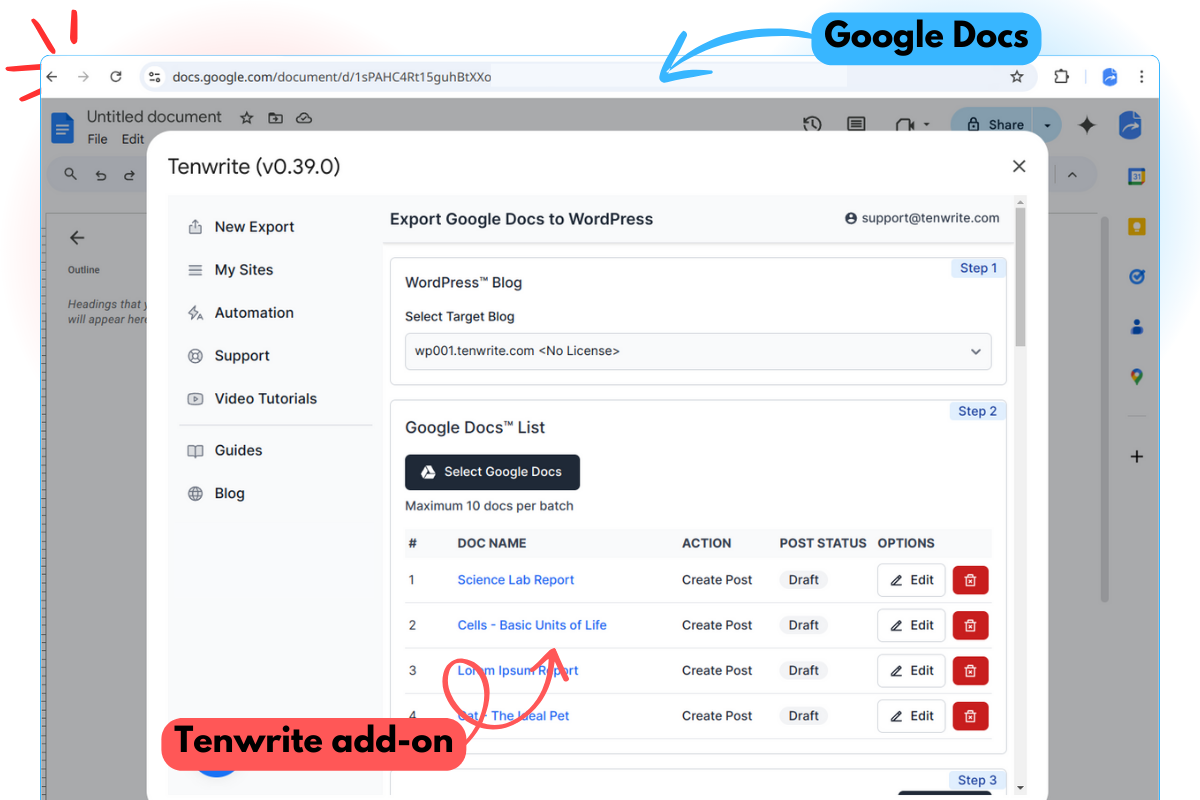View site information icon in address bar

154,76
